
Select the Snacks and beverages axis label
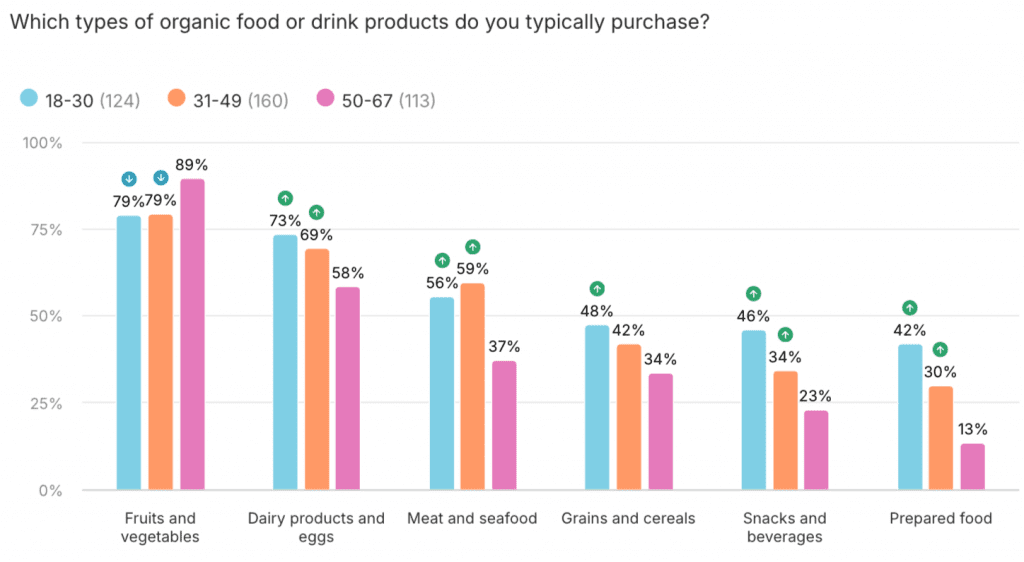click(x=785, y=527)
